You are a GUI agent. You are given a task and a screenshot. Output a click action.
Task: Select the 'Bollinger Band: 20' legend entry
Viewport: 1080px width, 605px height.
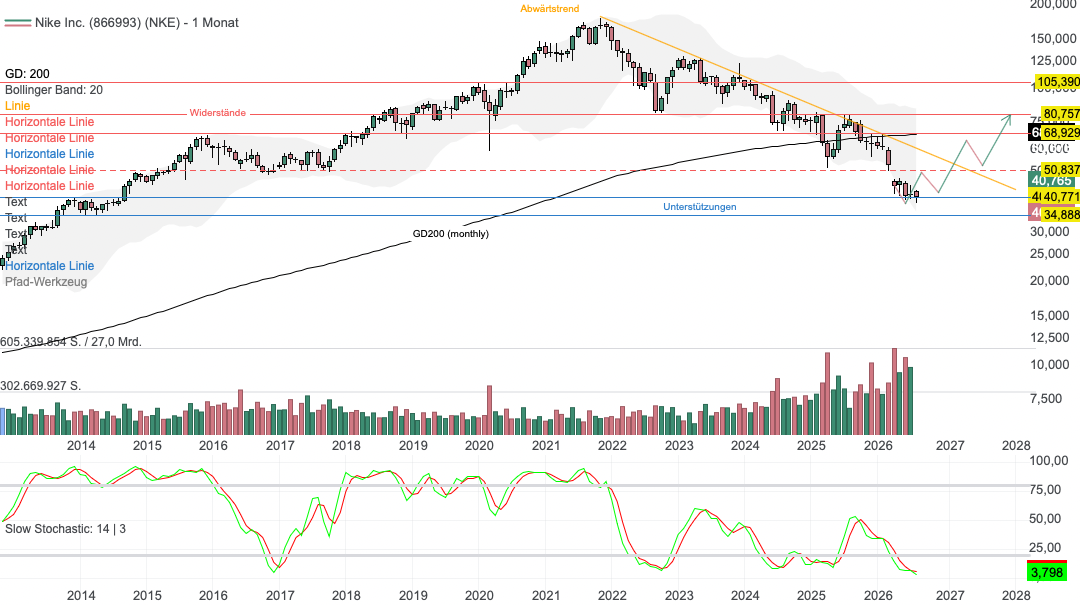tap(54, 90)
